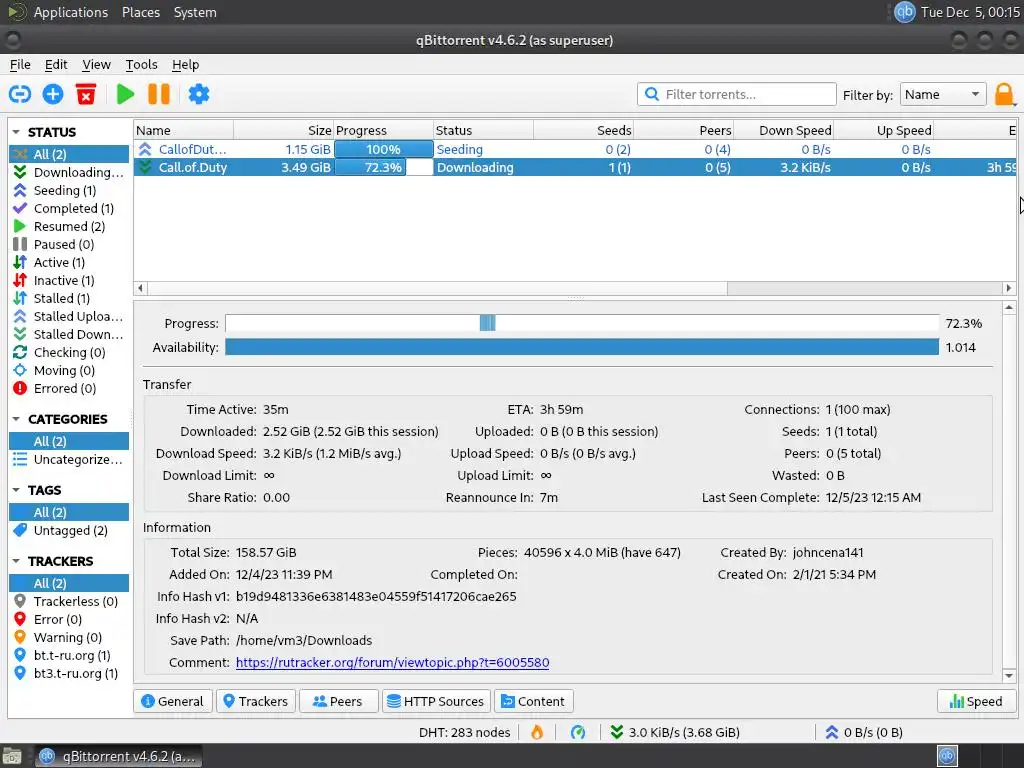This screenshot has width=1024, height=768.
Task: Click the Add torrent file plus icon
Action: tap(53, 94)
